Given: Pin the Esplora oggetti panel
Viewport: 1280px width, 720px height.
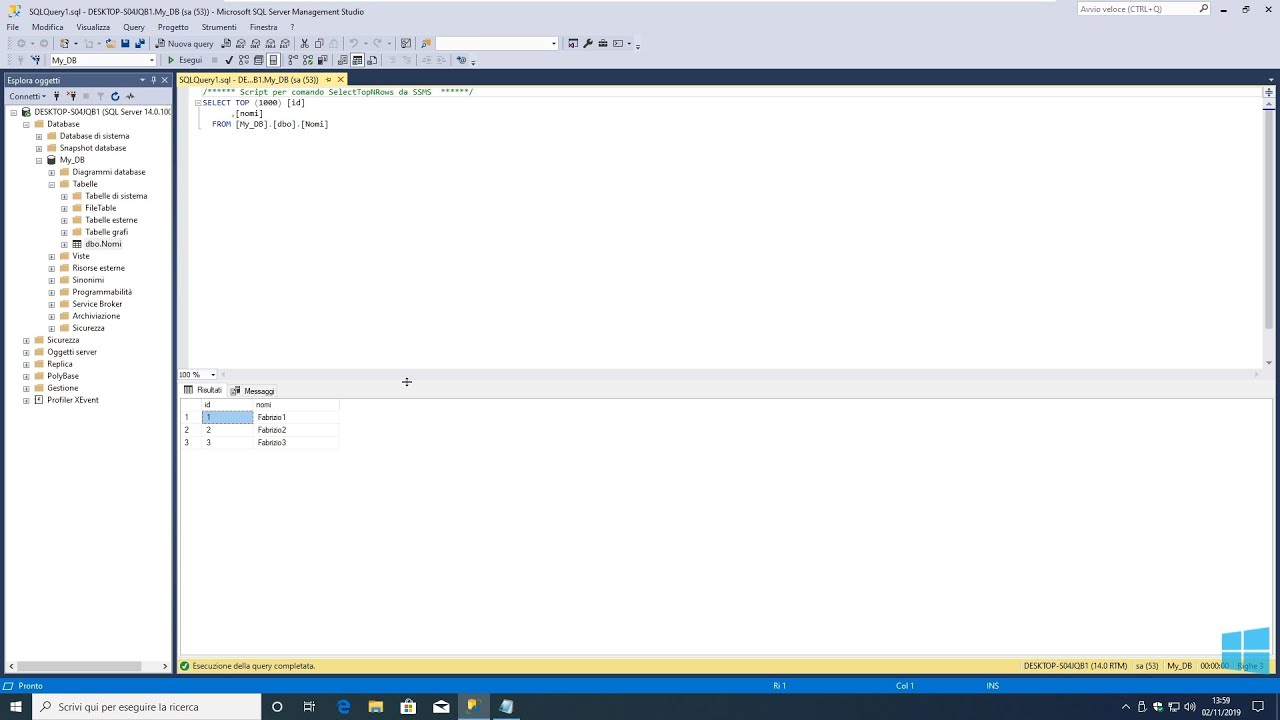Looking at the screenshot, I should tap(153, 80).
